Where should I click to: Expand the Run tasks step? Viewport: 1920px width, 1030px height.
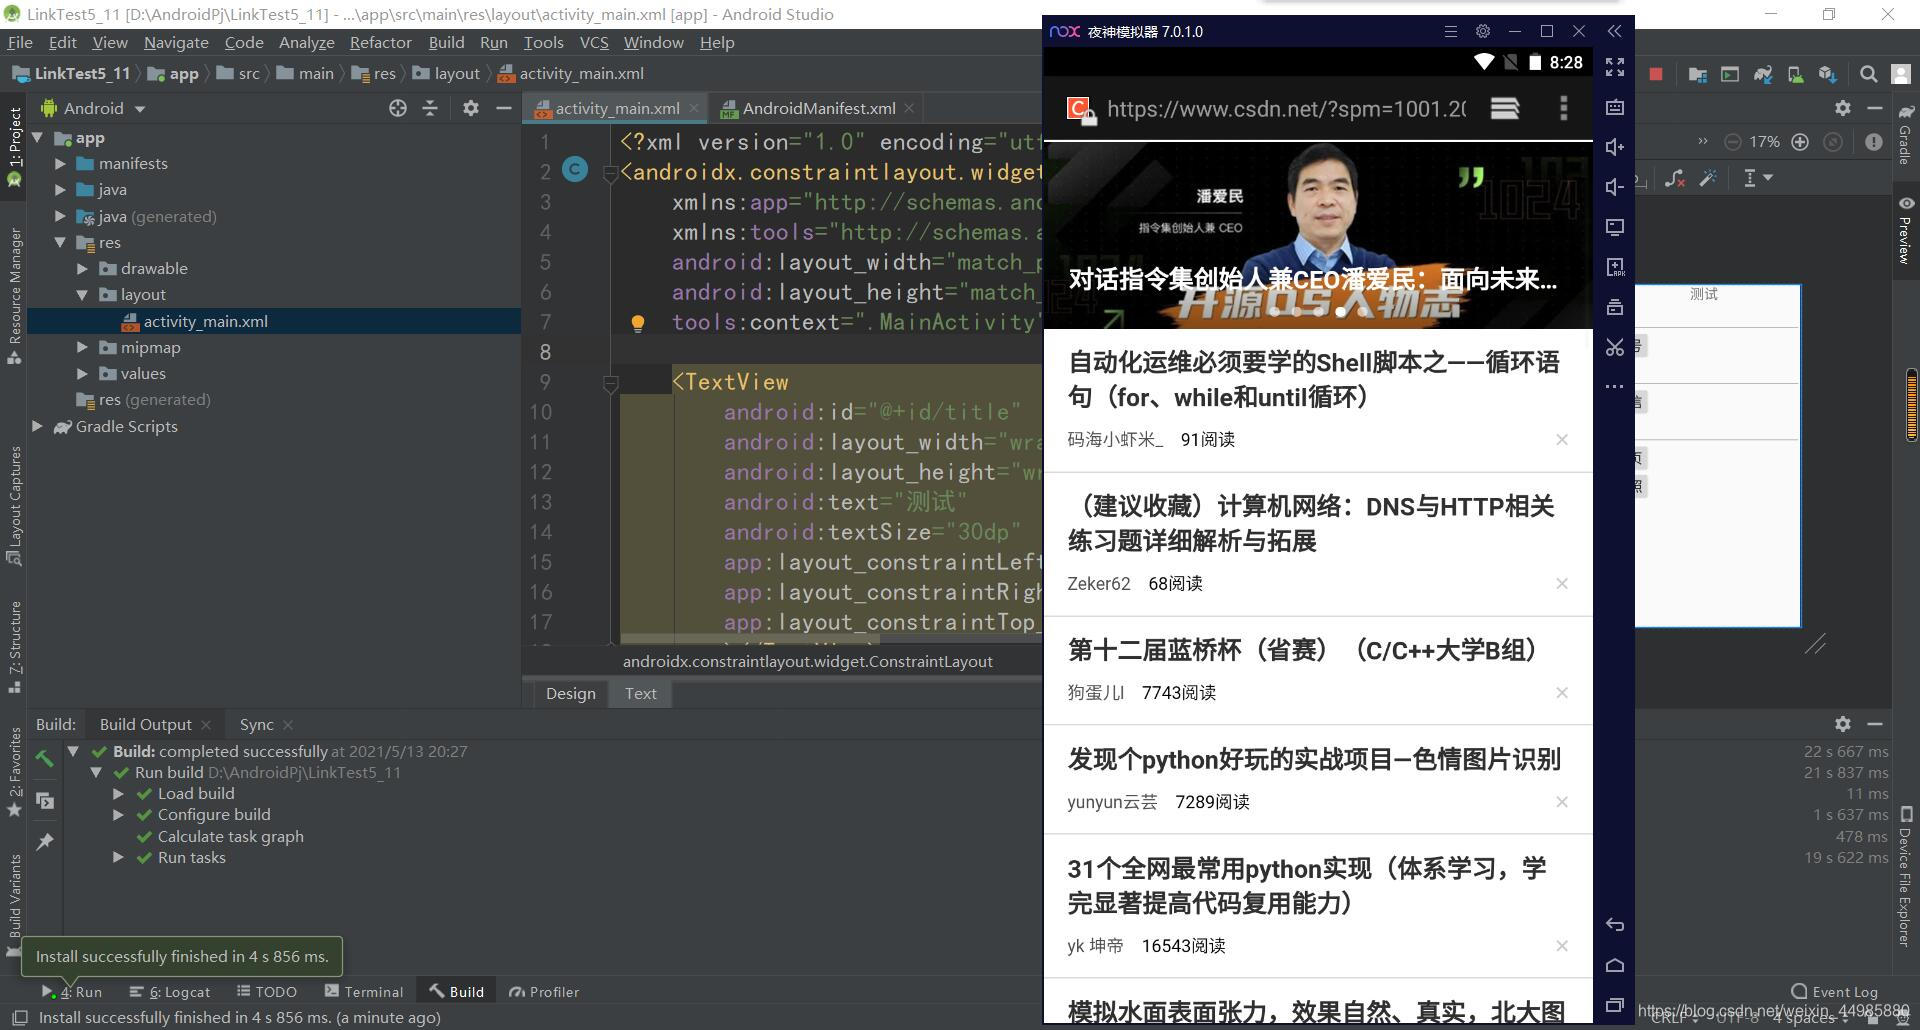[118, 857]
